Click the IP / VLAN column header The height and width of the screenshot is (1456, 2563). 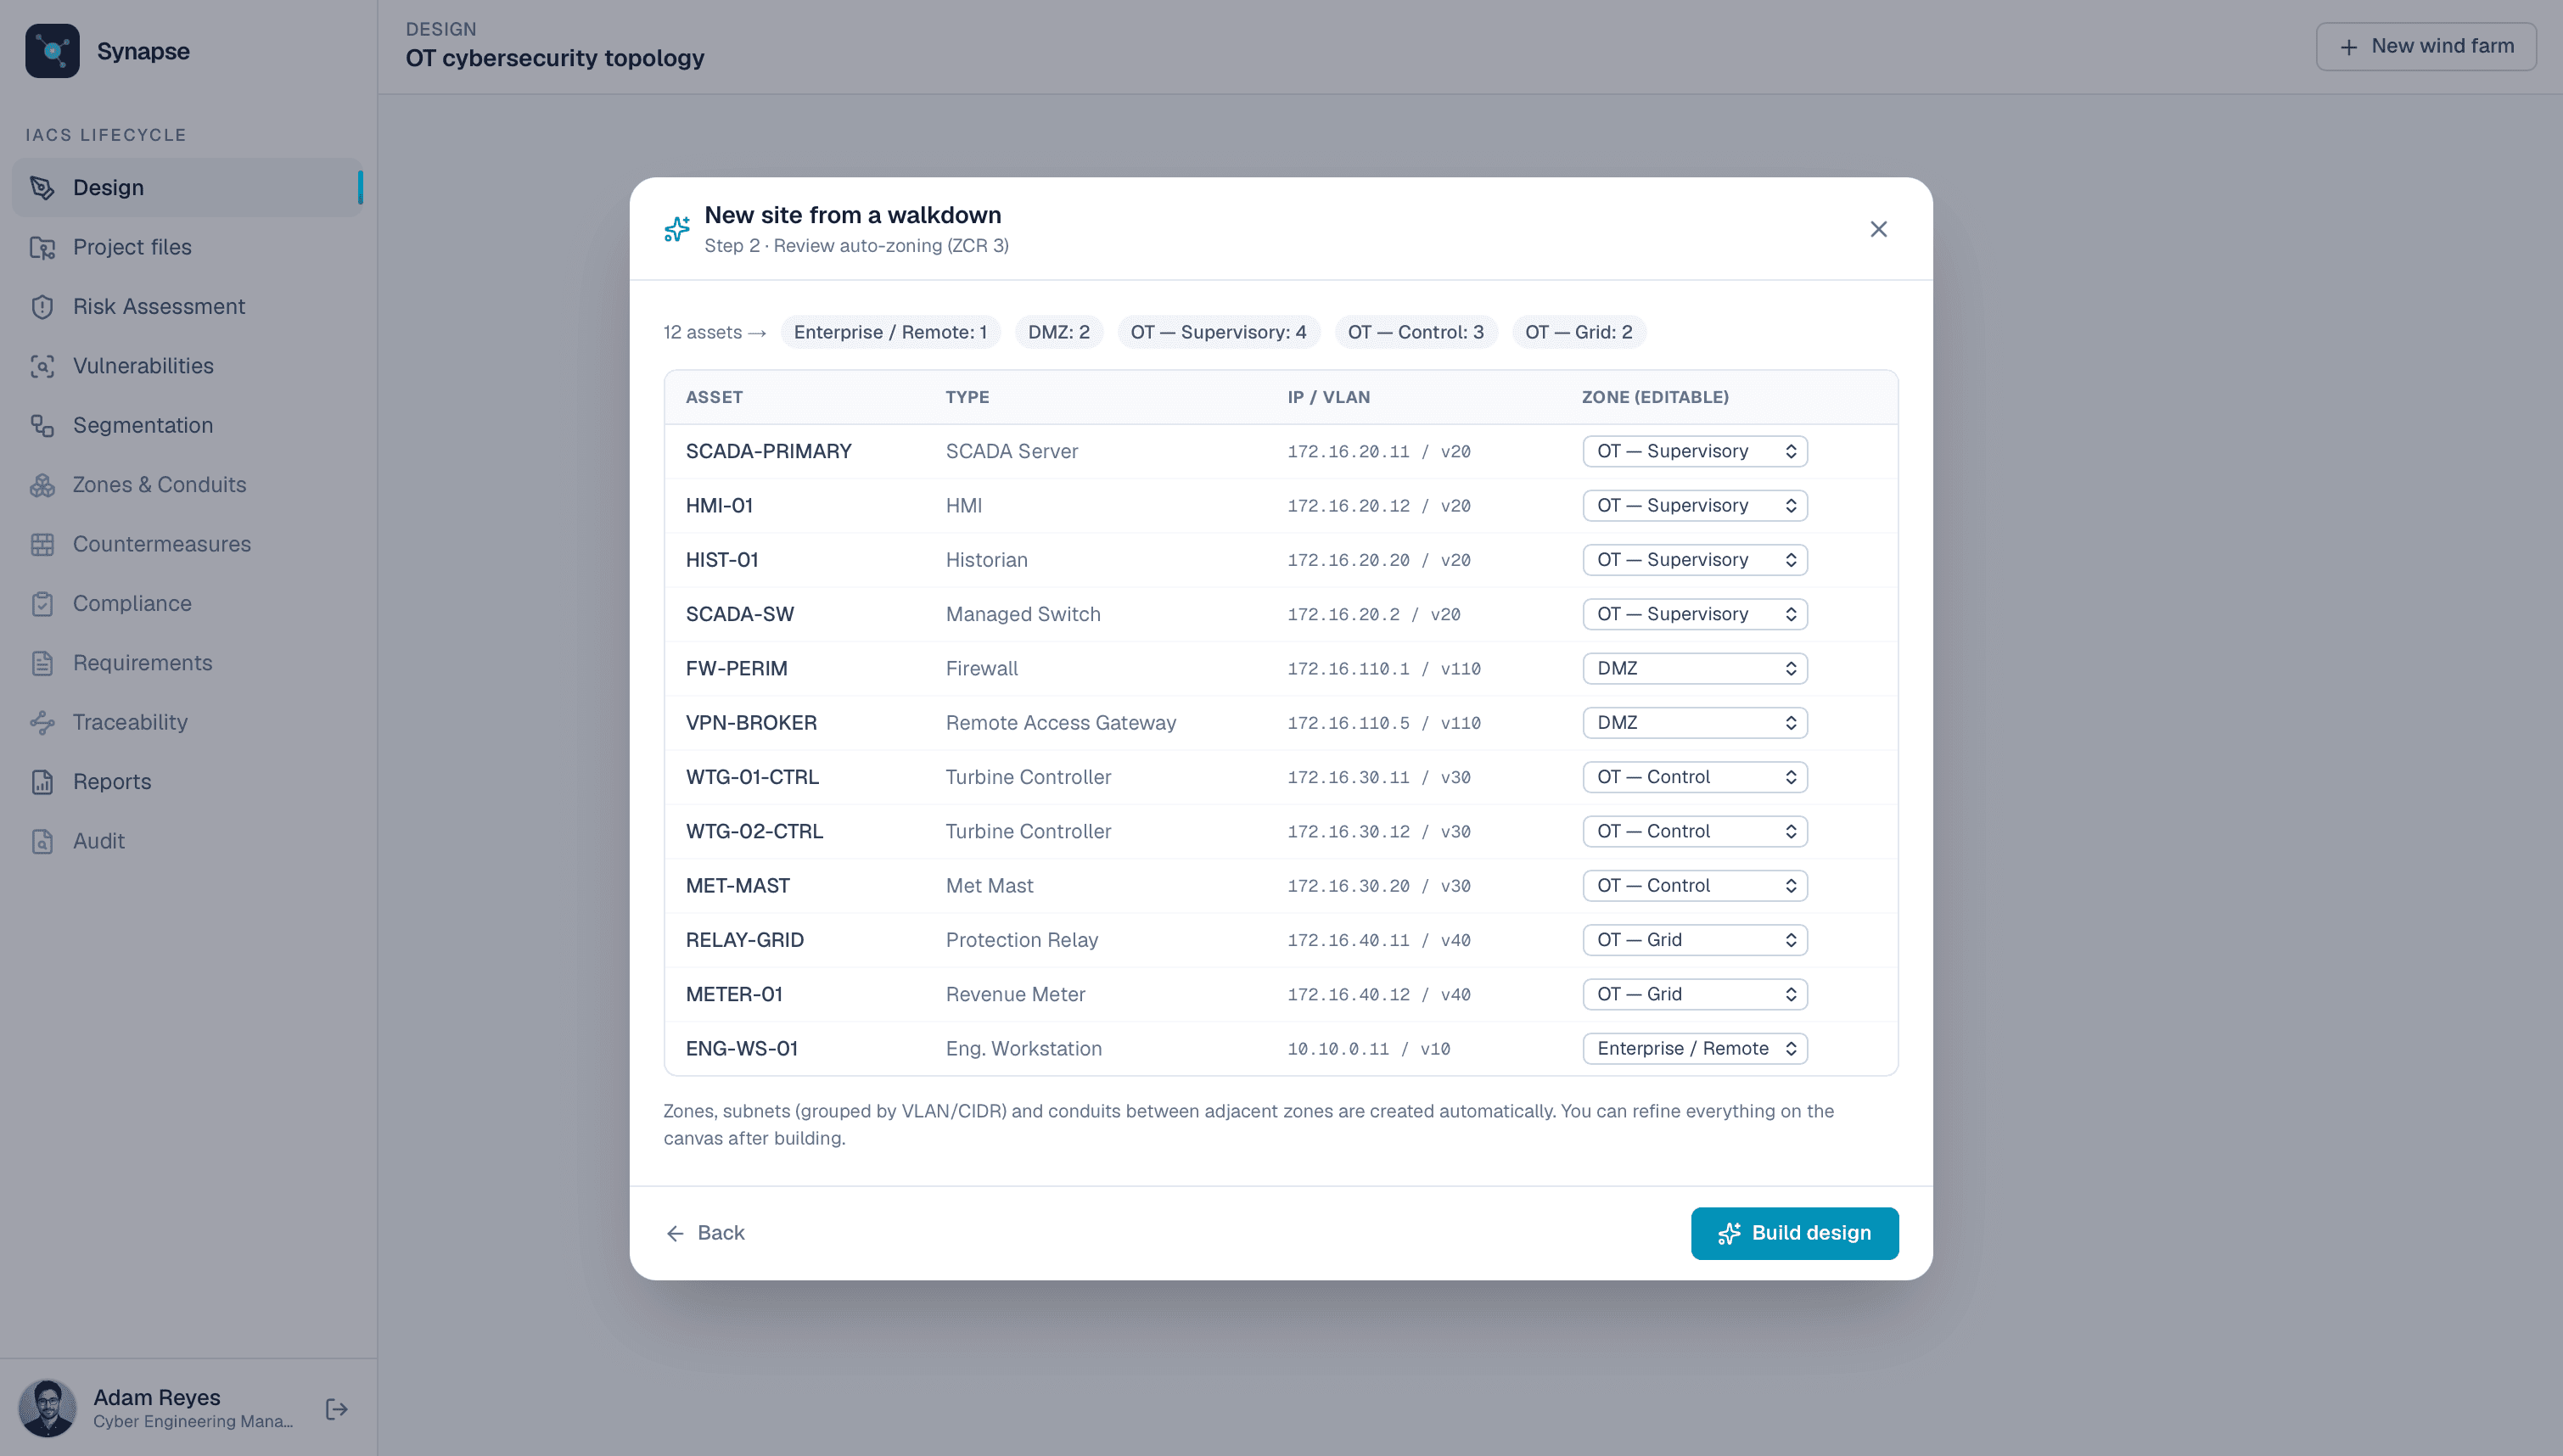click(x=1329, y=397)
